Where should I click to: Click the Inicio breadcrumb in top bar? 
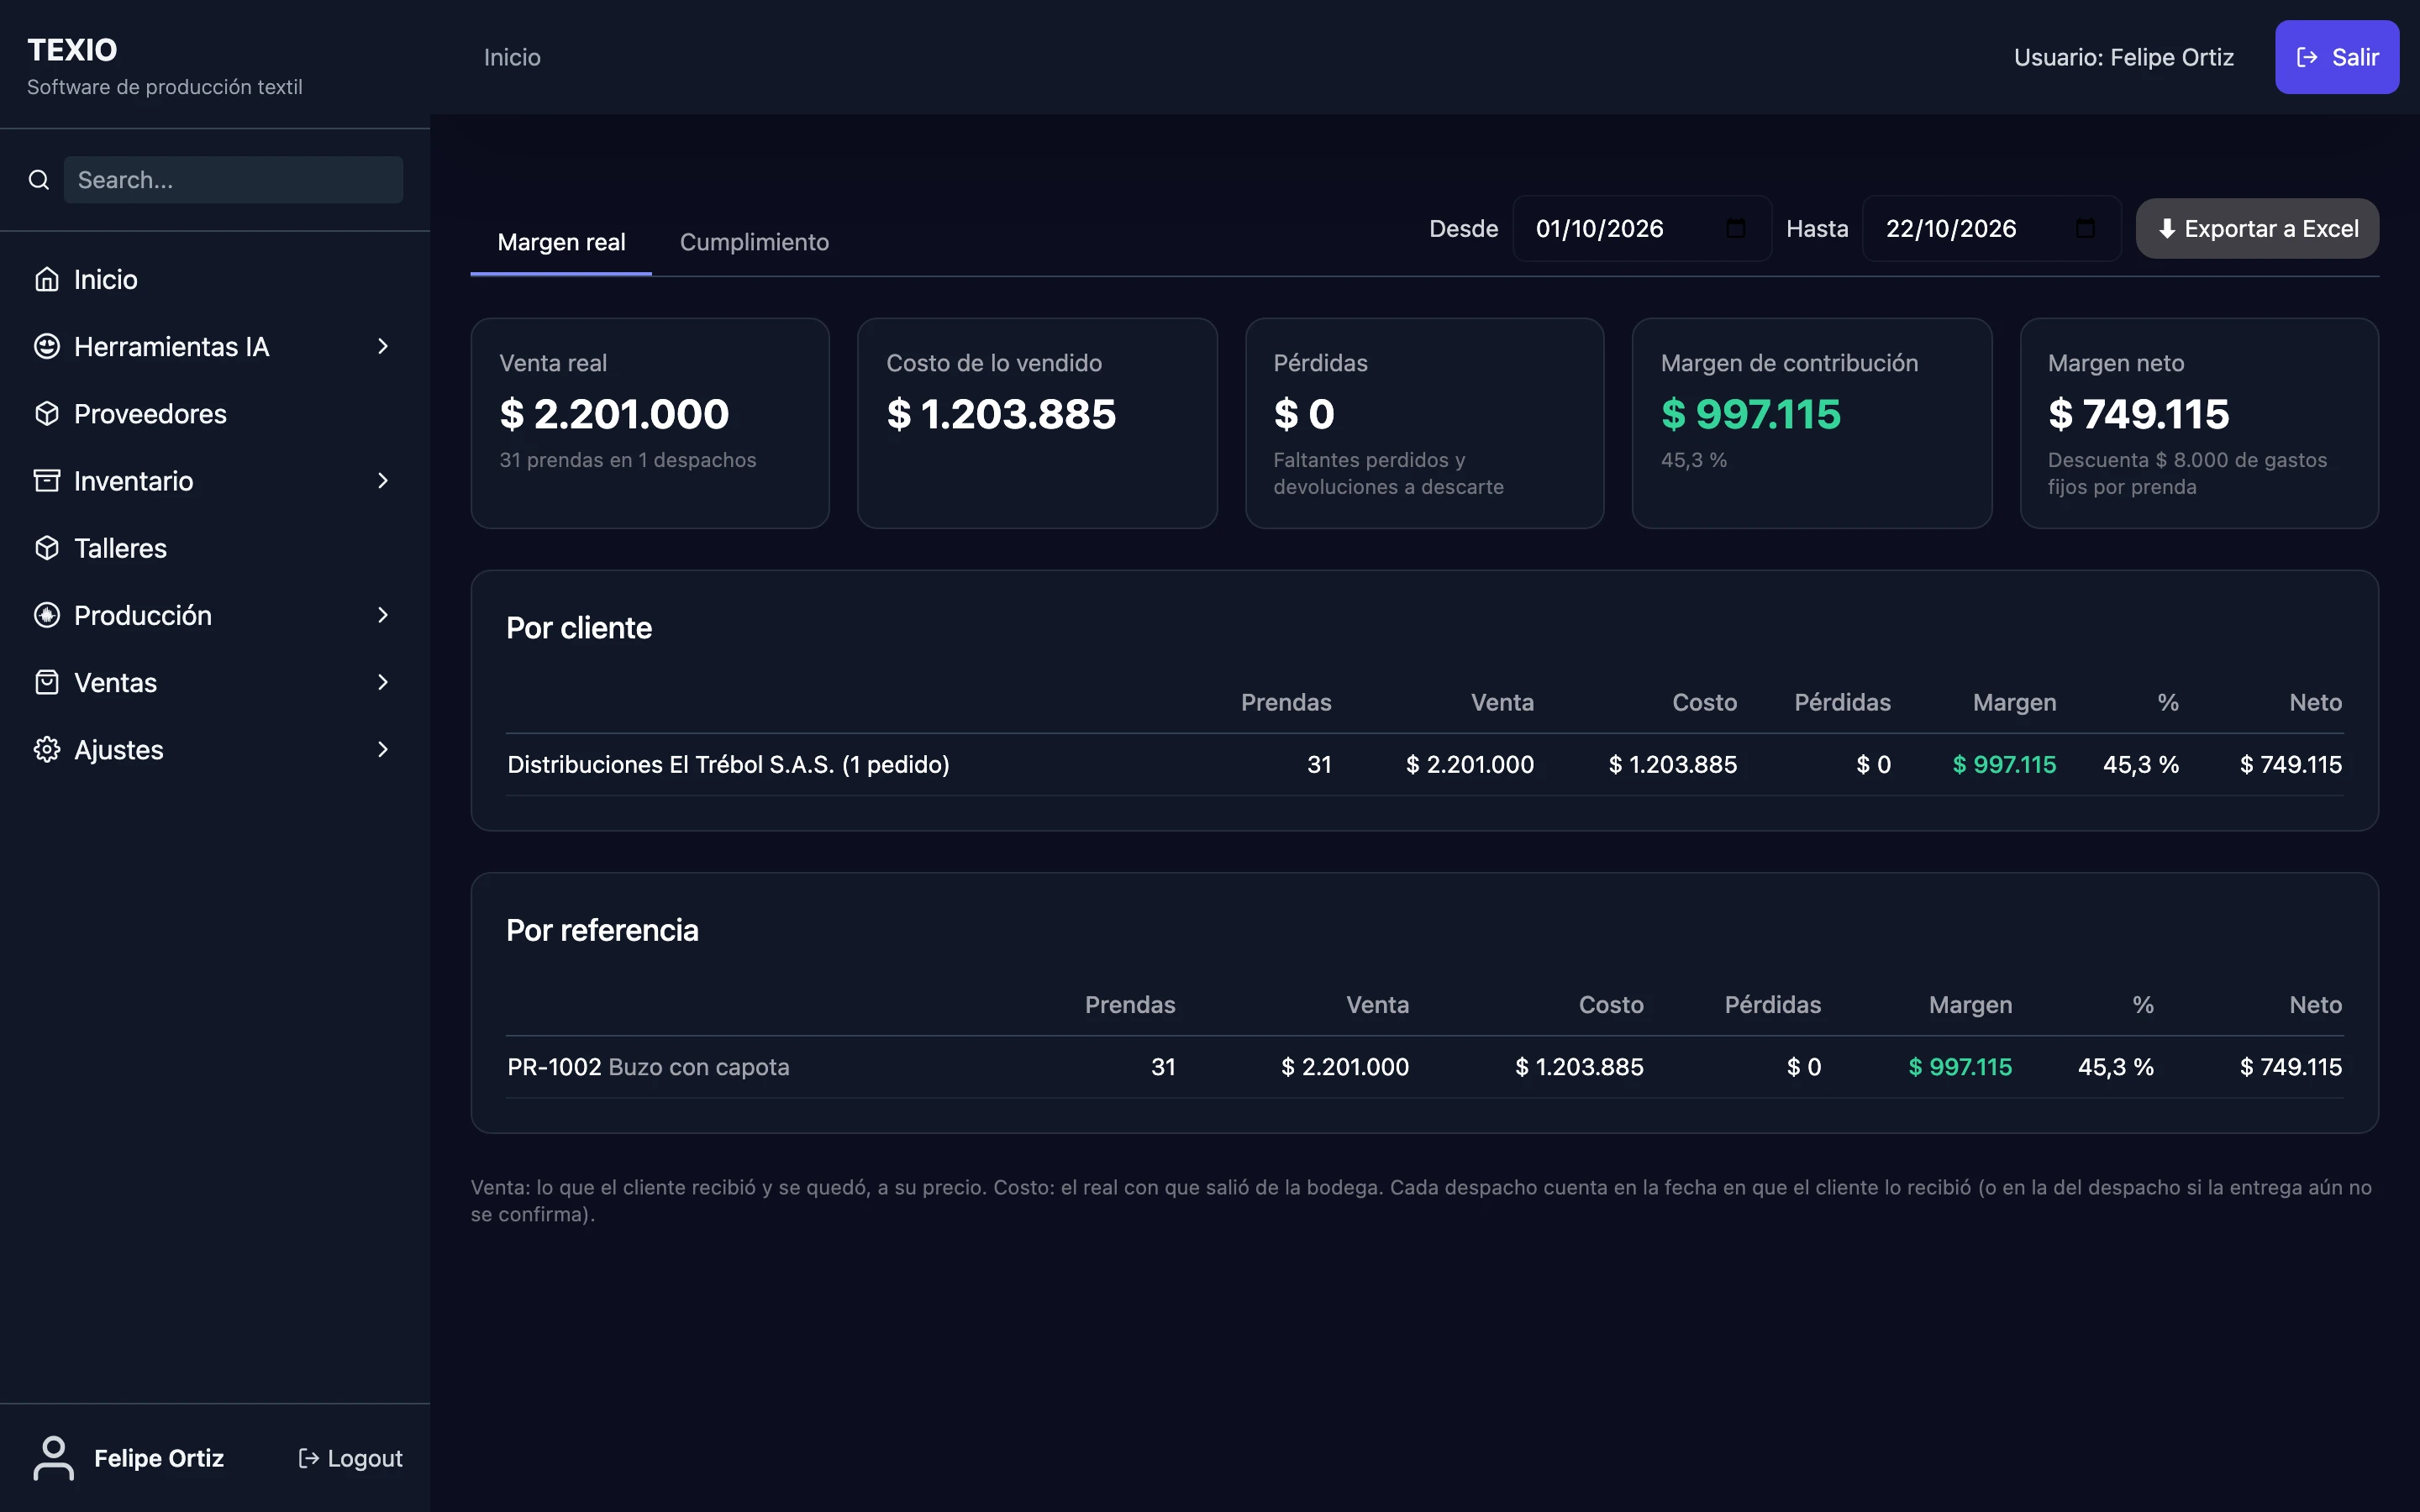pos(512,57)
